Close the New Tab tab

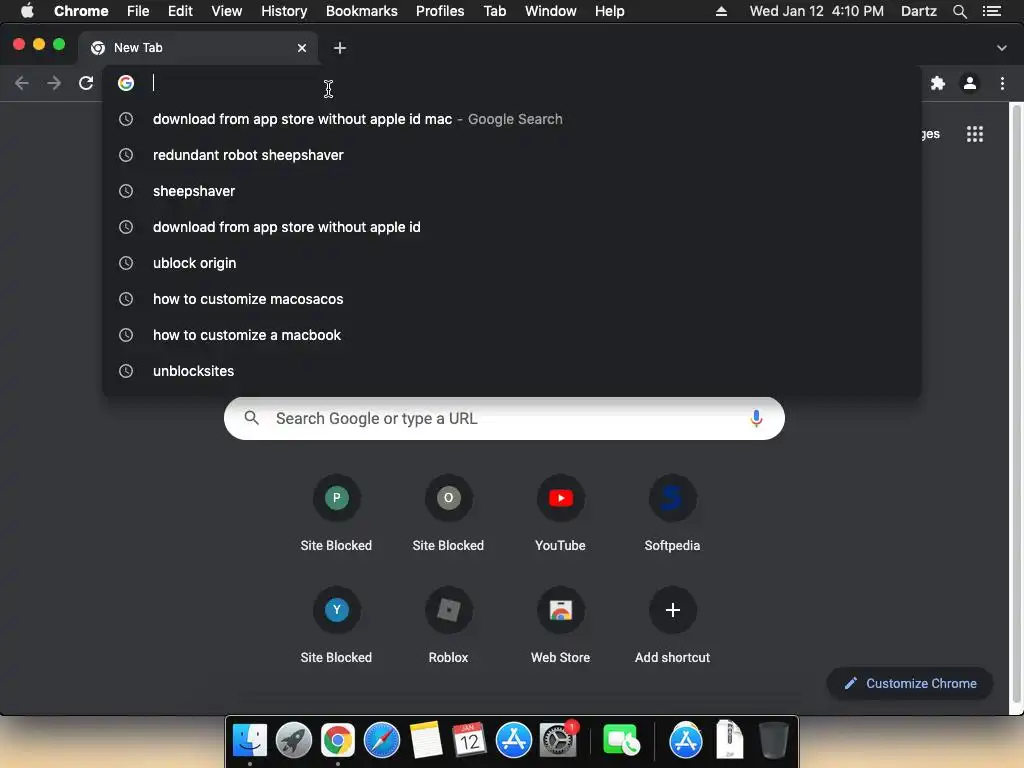point(302,48)
